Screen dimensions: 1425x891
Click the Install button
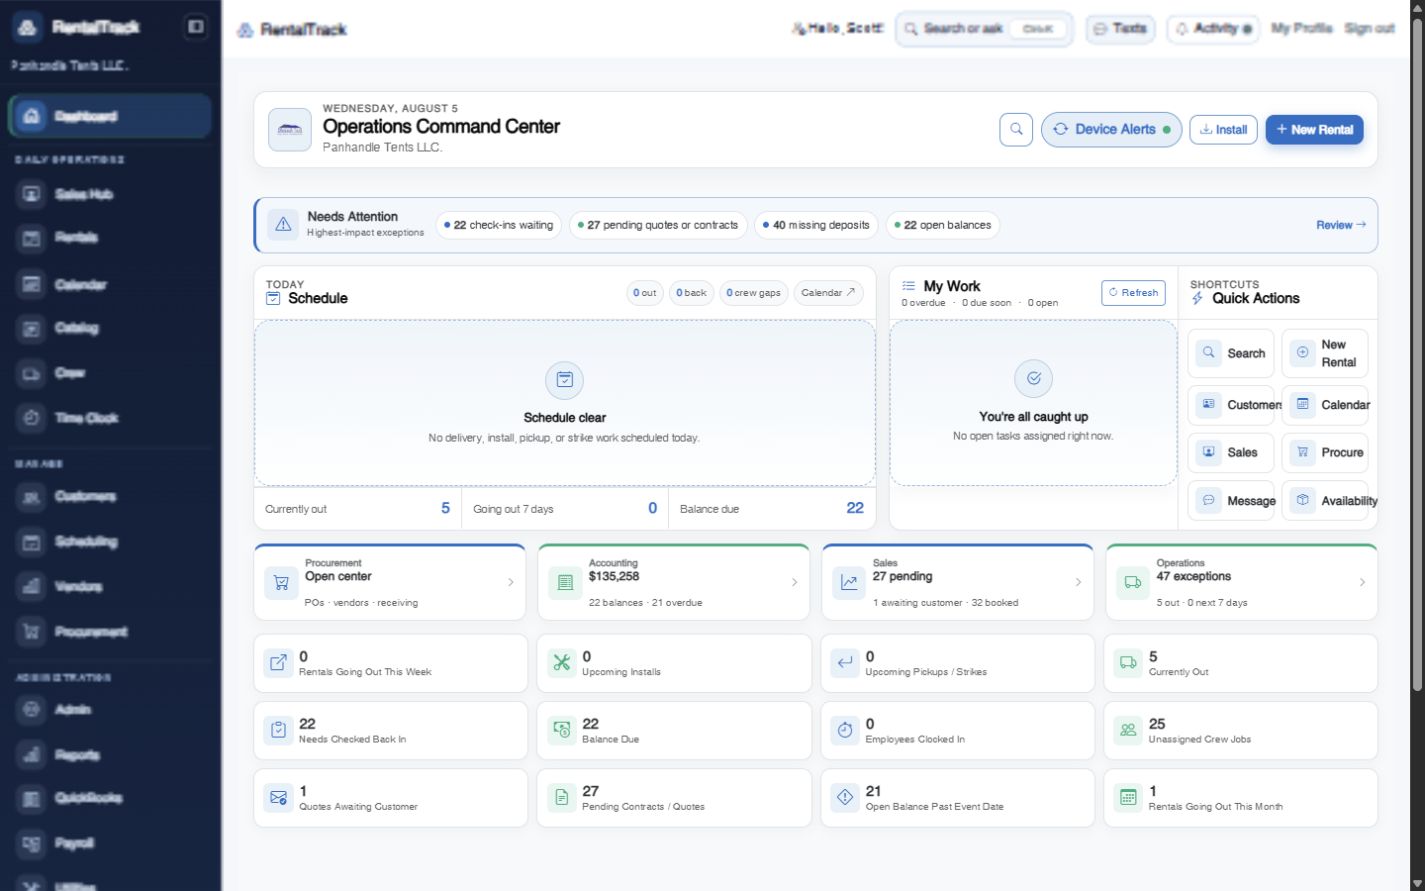pos(1223,129)
